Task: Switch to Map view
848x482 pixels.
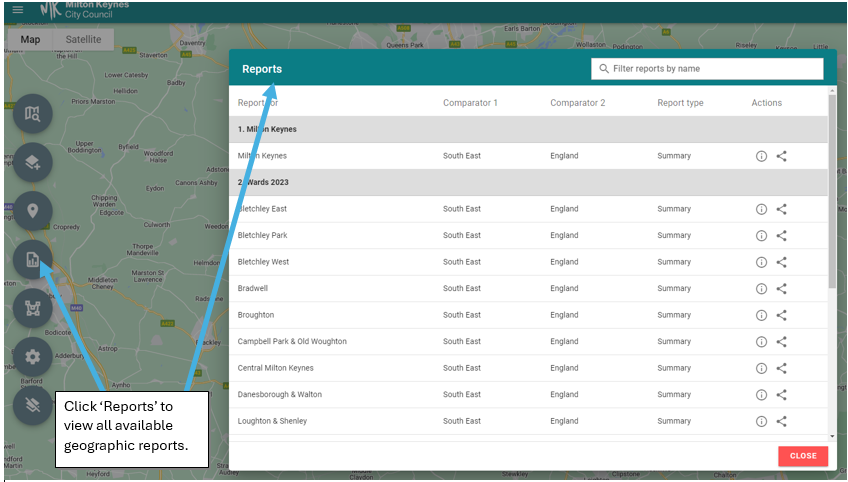Action: tap(31, 40)
